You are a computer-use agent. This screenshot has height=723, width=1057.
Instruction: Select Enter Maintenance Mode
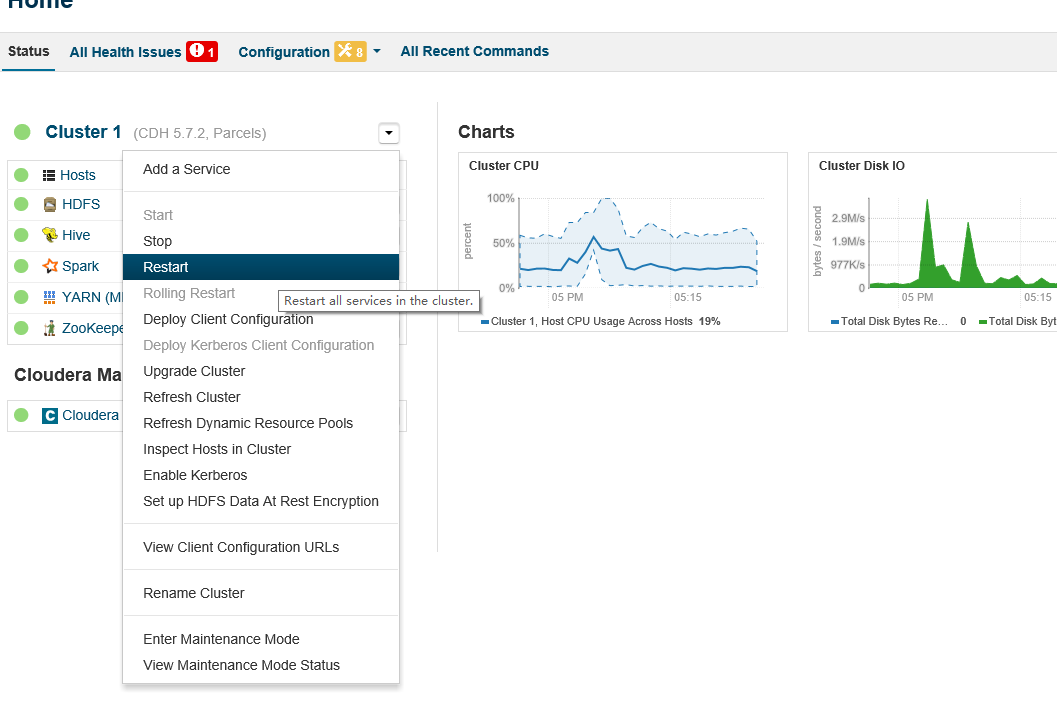tap(261, 639)
